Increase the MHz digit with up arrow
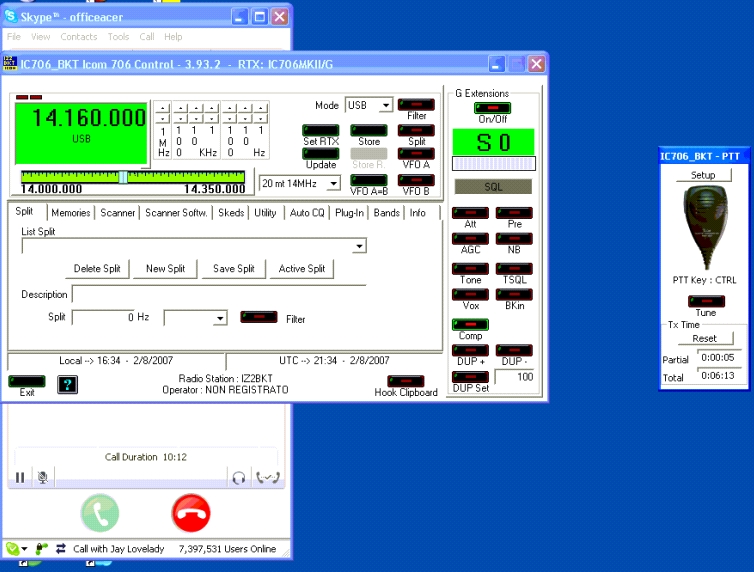Viewport: 754px width, 572px height. [163, 108]
